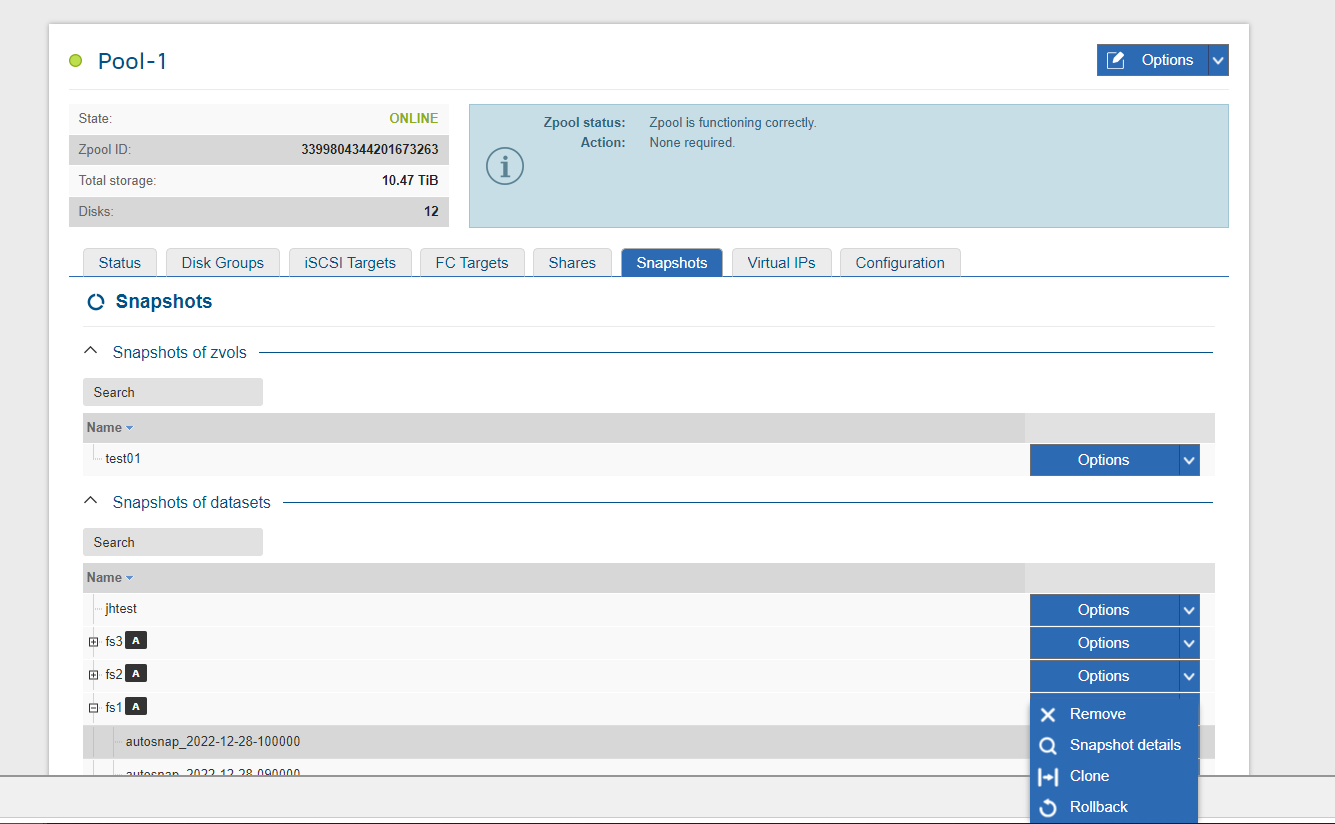Click the Search field under datasets snapshots
Screen dimensions: 1335x824
click(173, 542)
